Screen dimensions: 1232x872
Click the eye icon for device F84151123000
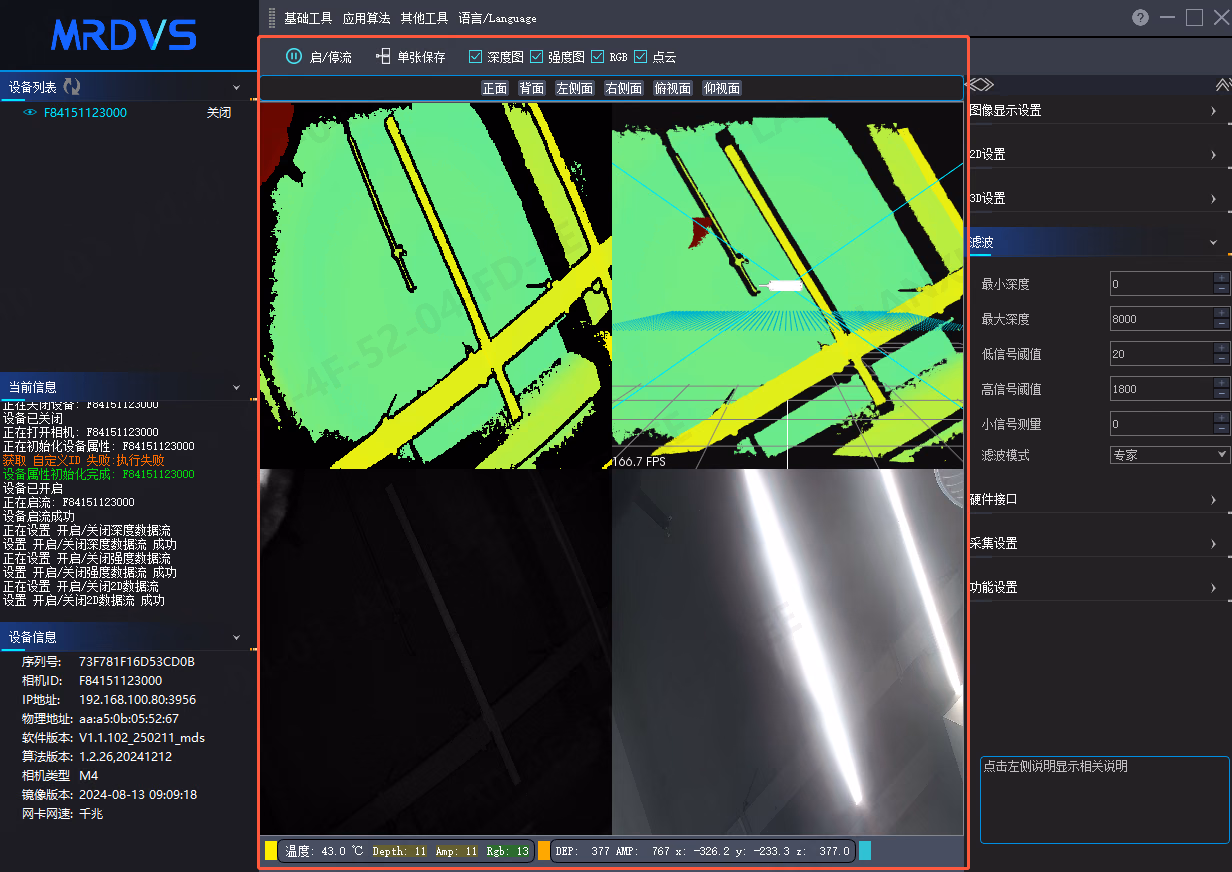(30, 113)
